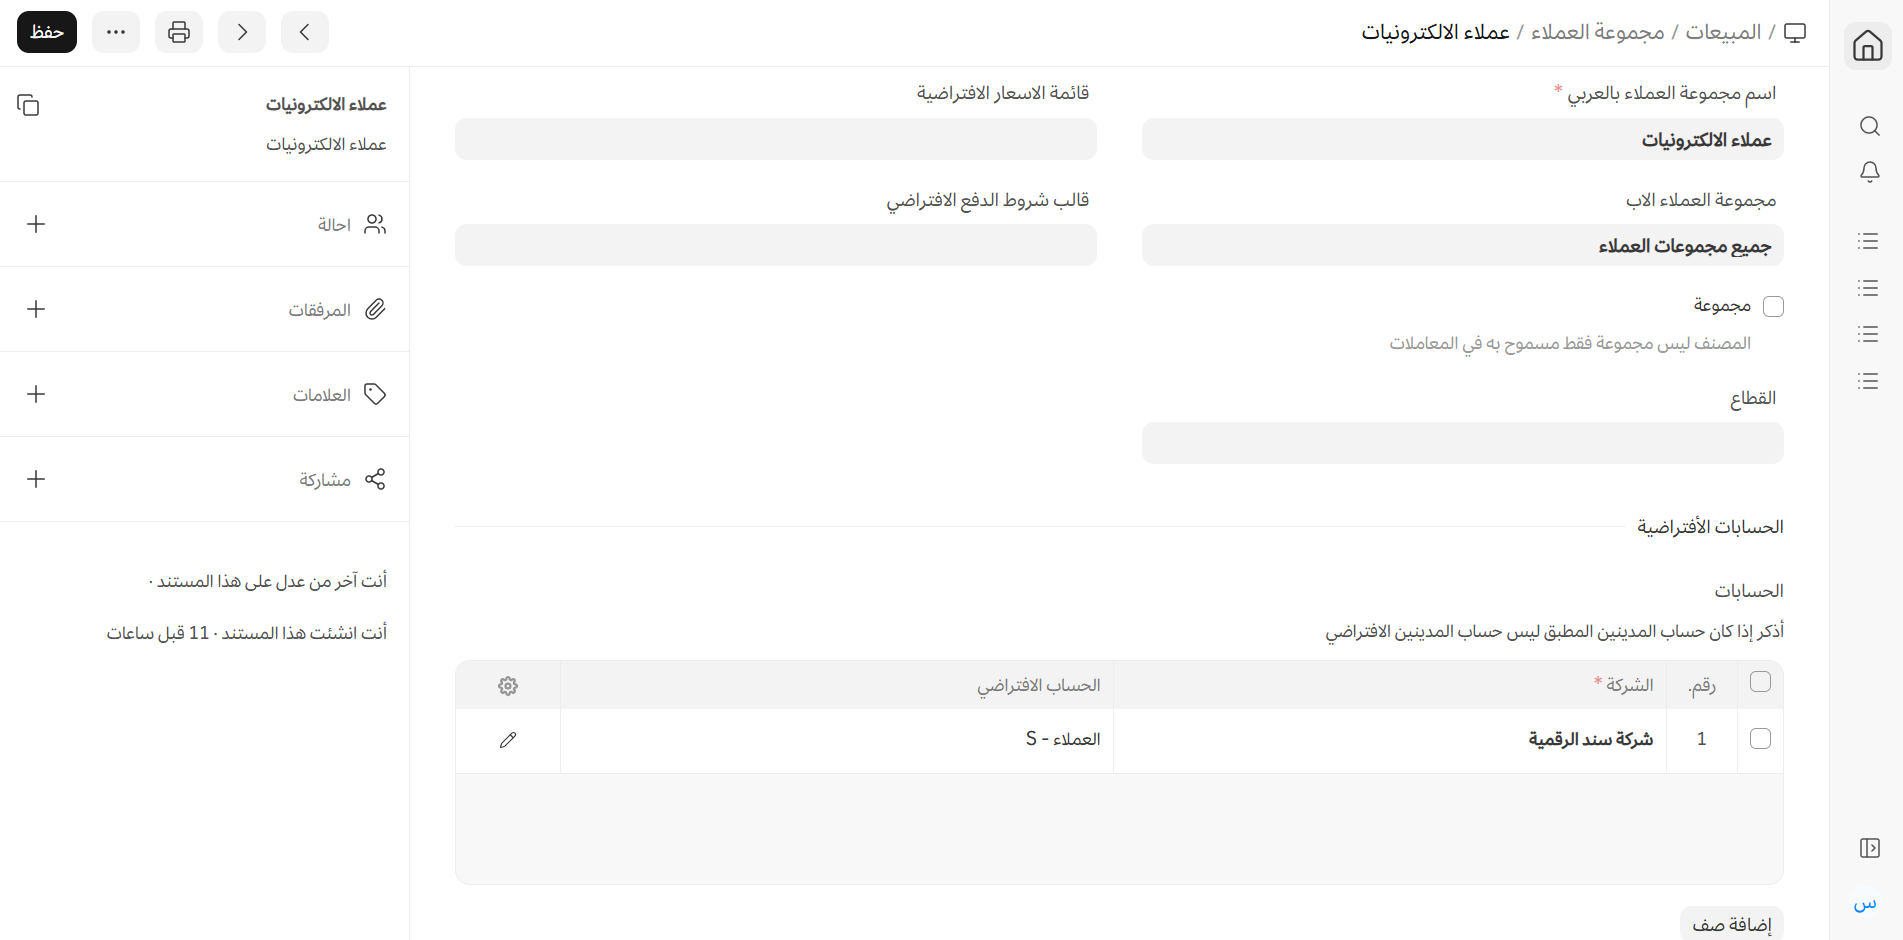Open the three-dots more options menu

click(x=116, y=32)
